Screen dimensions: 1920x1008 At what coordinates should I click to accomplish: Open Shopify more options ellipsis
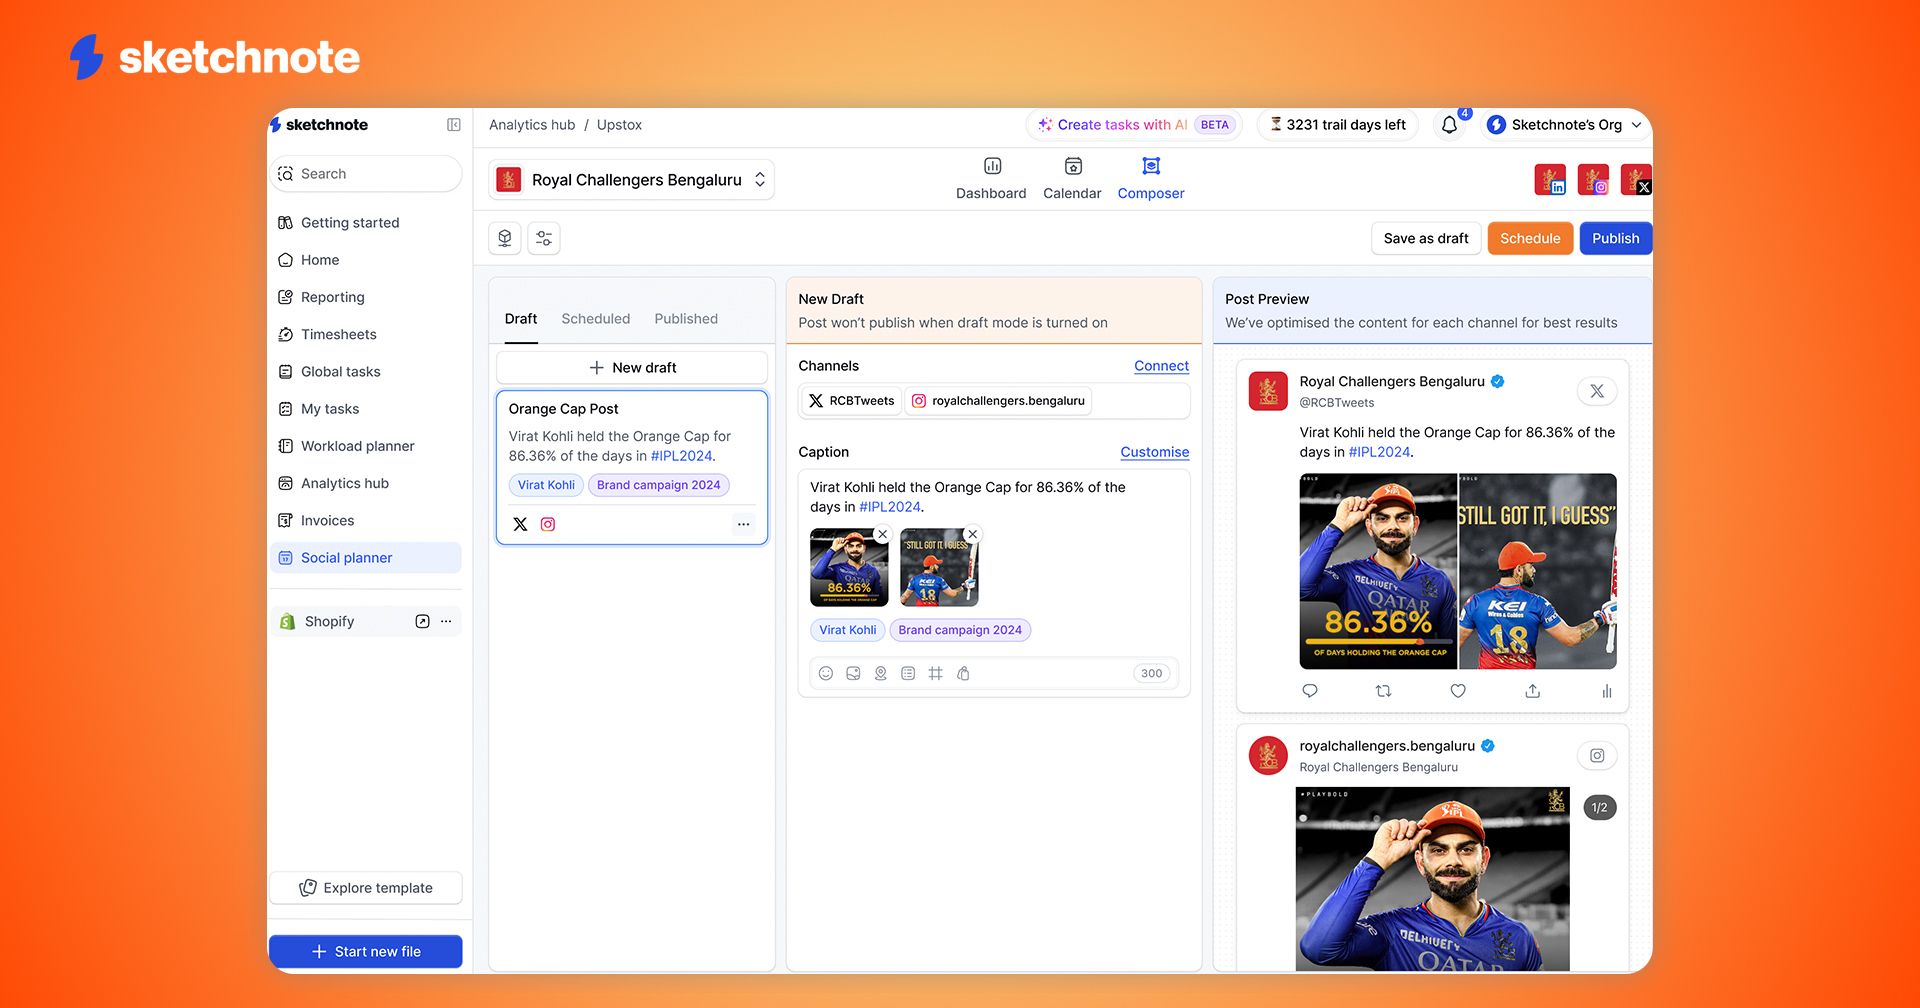point(446,621)
